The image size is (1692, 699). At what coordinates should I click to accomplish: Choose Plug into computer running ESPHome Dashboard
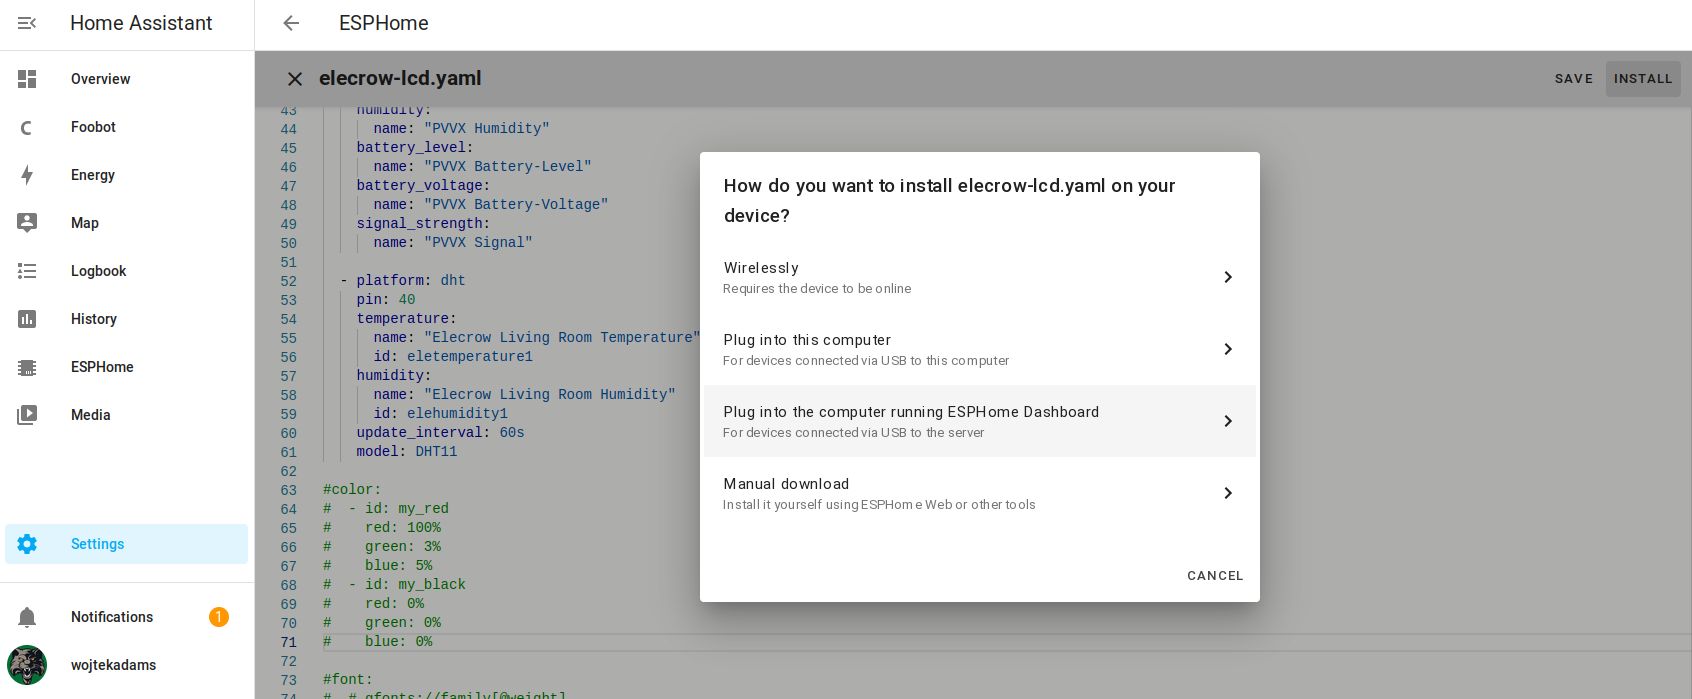click(980, 421)
